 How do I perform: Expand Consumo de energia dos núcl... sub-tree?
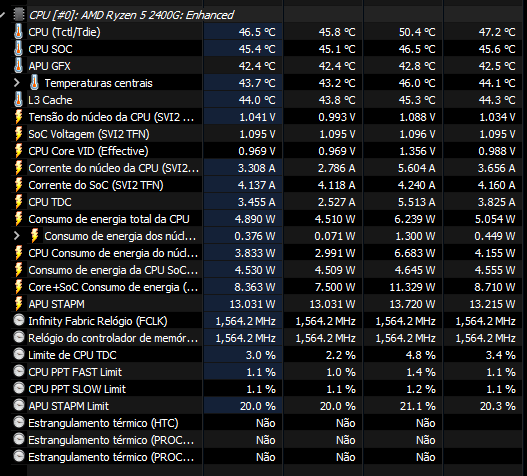(17, 236)
